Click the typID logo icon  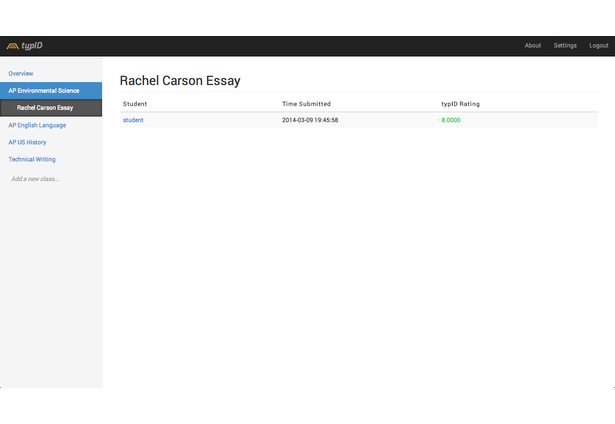click(x=13, y=46)
